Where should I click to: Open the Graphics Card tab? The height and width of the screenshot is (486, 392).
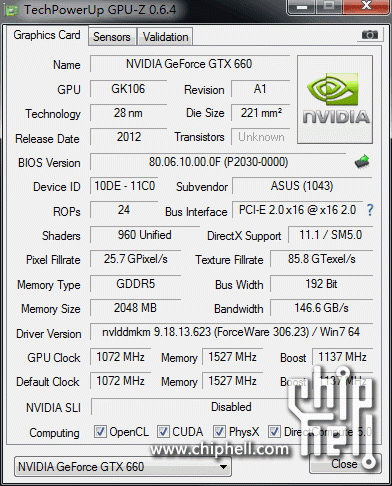coord(47,35)
